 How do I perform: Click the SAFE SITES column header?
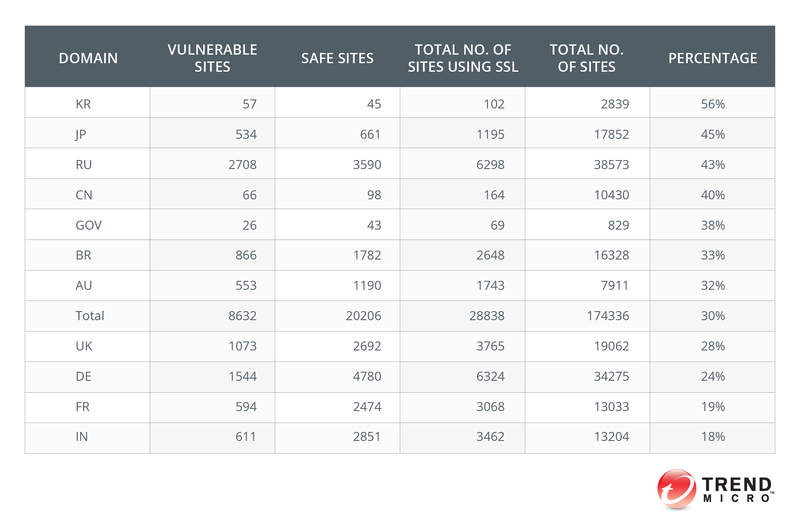click(x=337, y=58)
